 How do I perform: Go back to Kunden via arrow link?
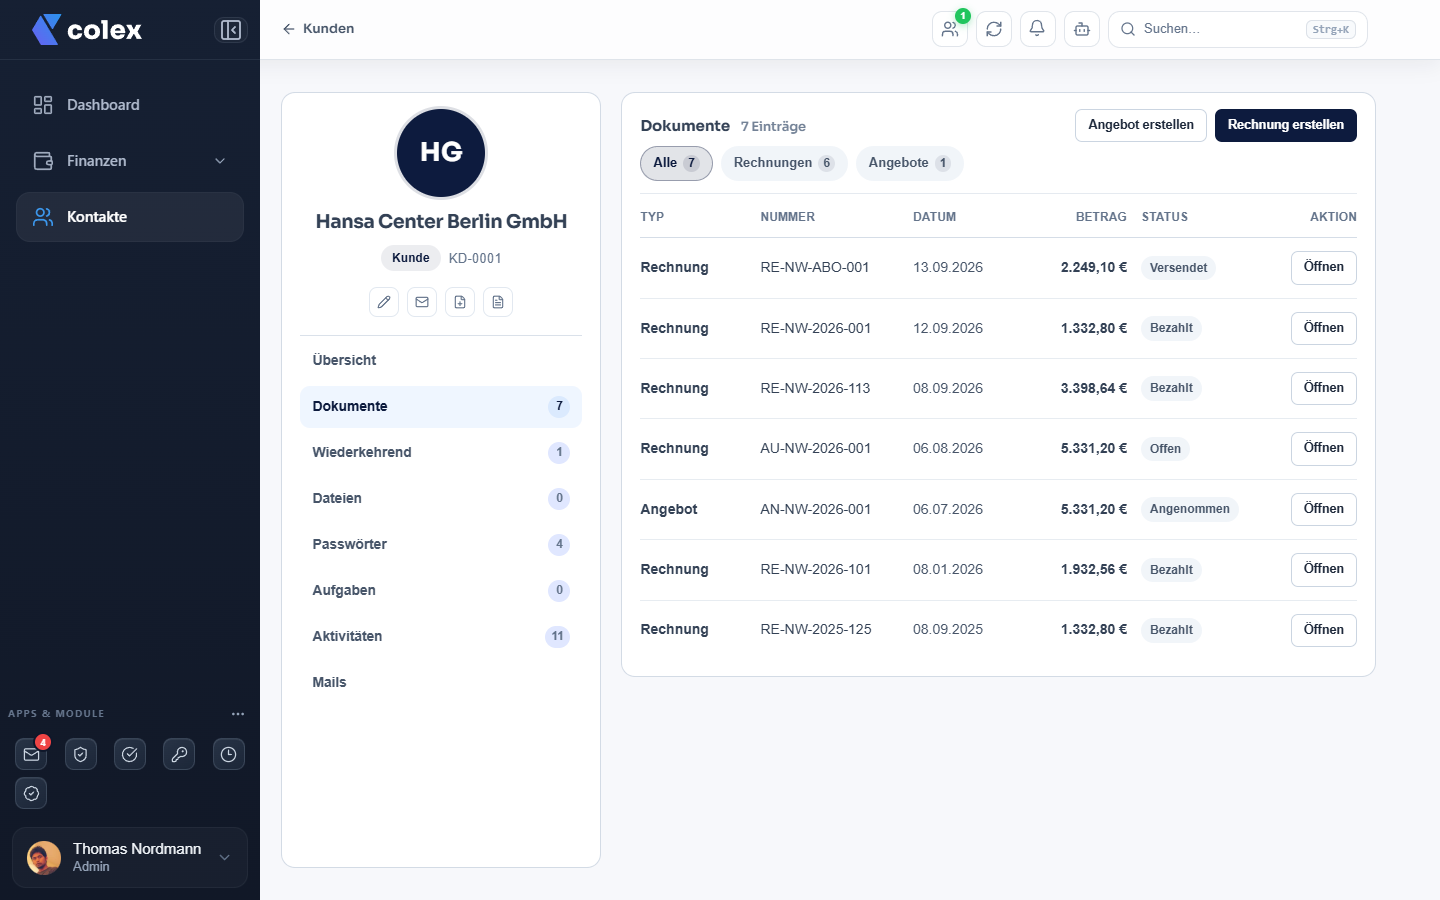tap(318, 29)
